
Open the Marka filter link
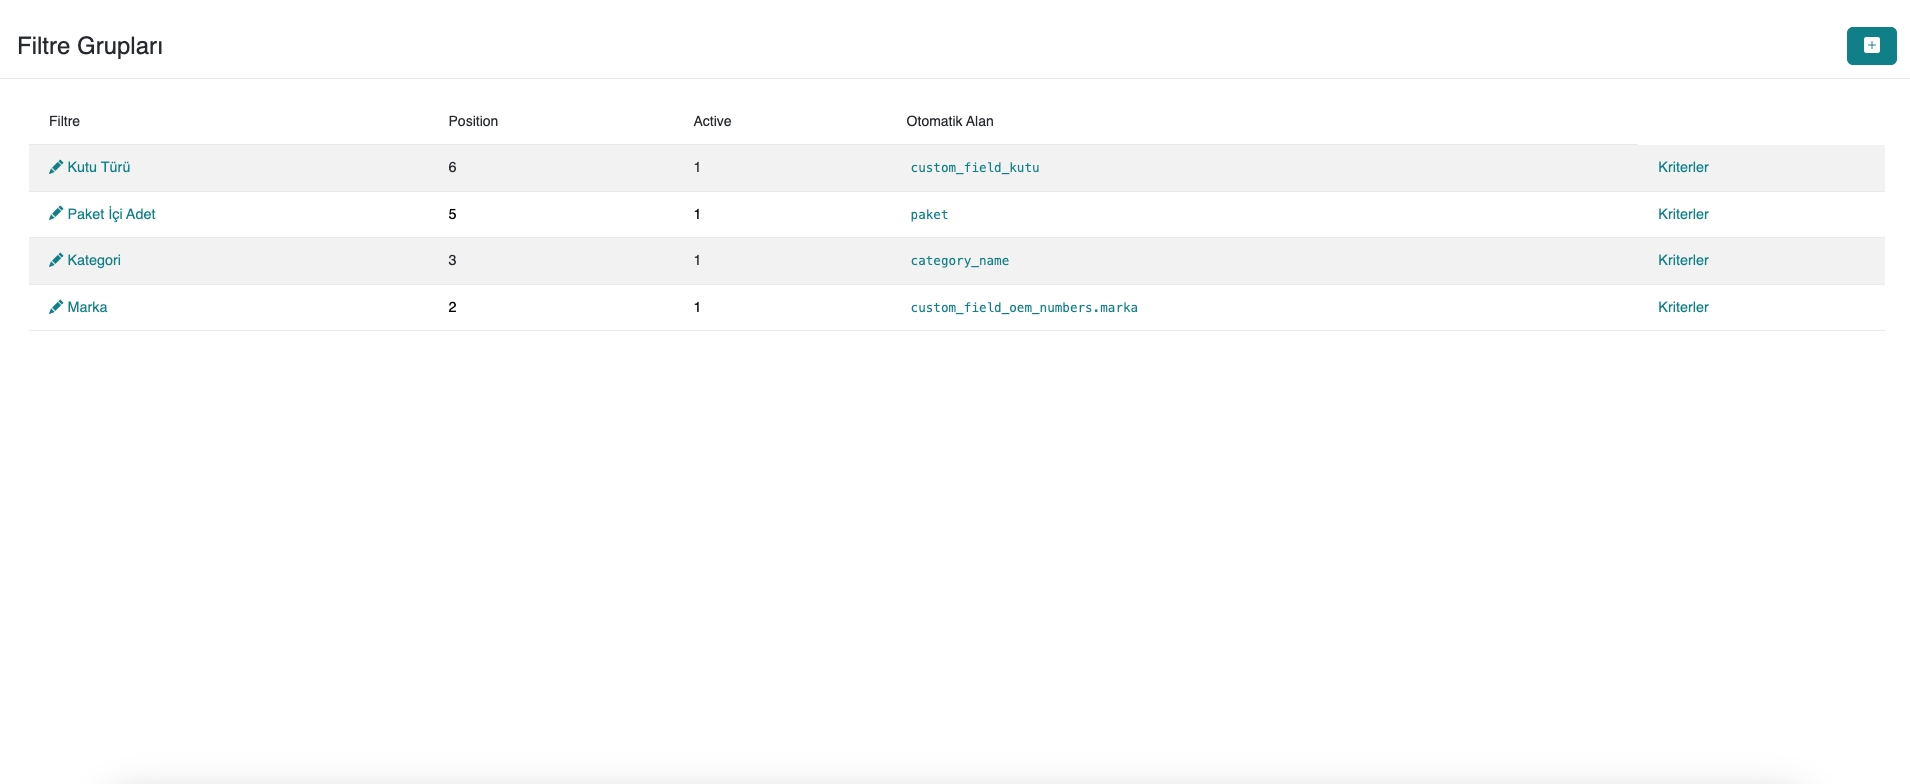(87, 307)
